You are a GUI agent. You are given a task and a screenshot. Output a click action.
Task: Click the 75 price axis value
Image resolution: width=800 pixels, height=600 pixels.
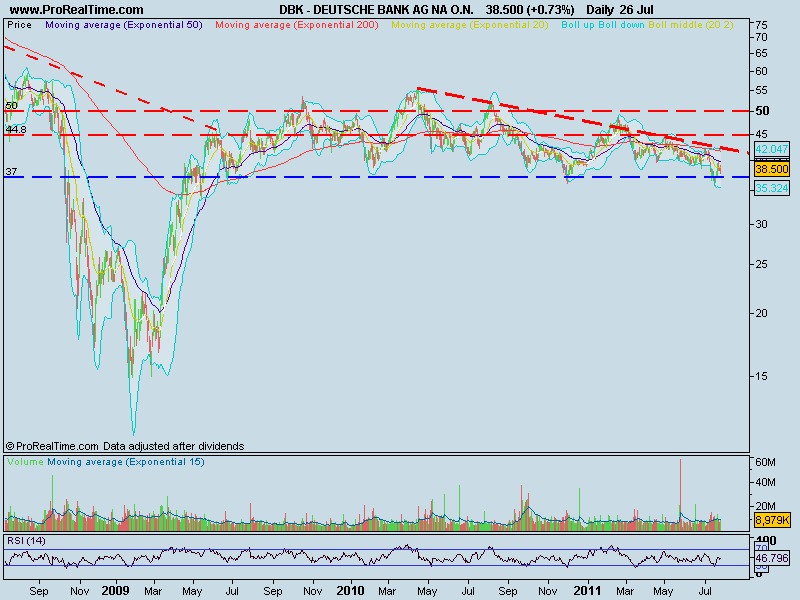(761, 25)
